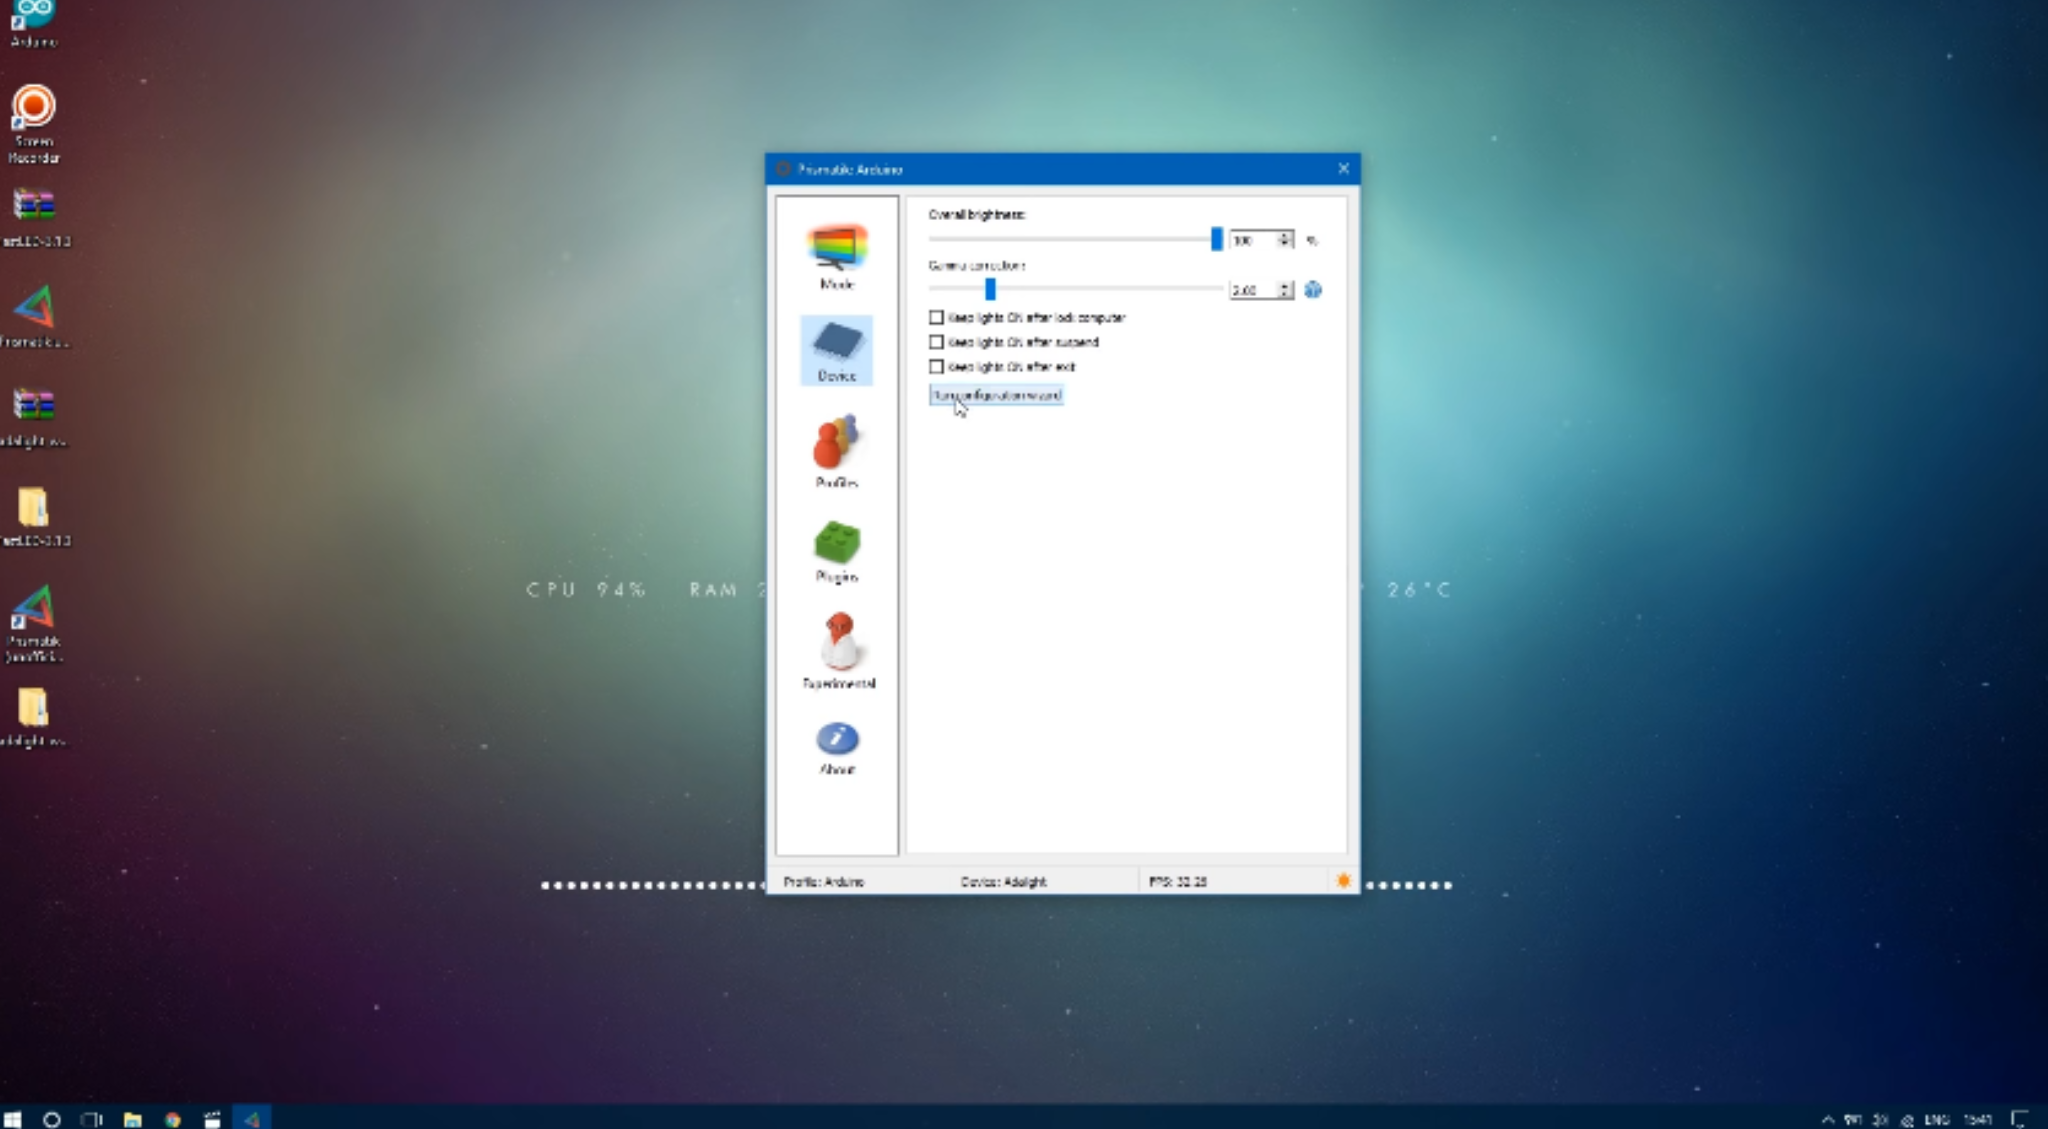Image resolution: width=2048 pixels, height=1129 pixels.
Task: Open the Screen Recorder desktop shortcut
Action: point(33,105)
